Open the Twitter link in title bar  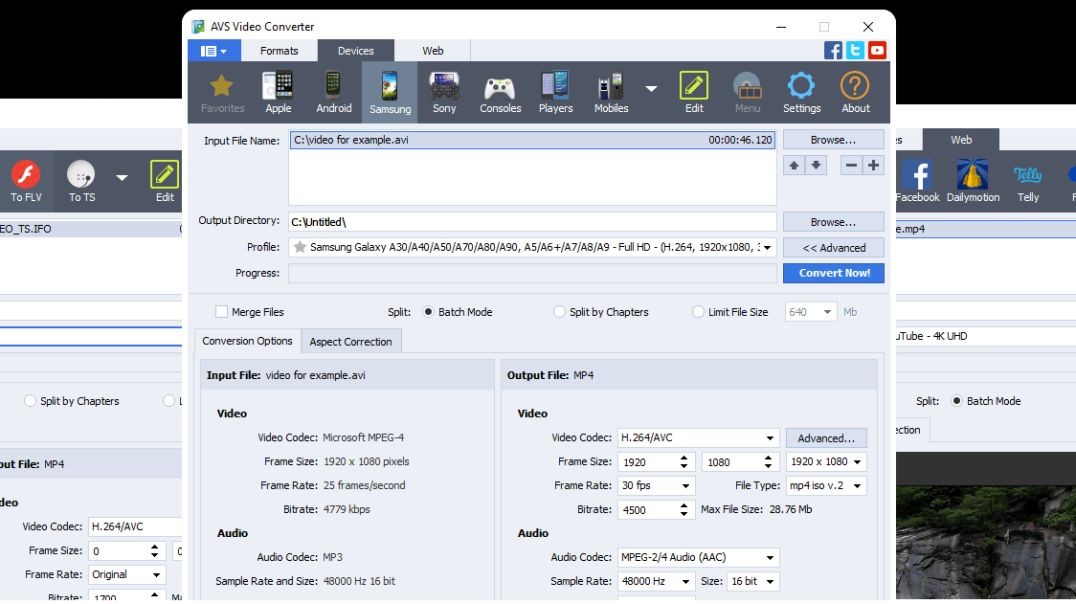855,50
